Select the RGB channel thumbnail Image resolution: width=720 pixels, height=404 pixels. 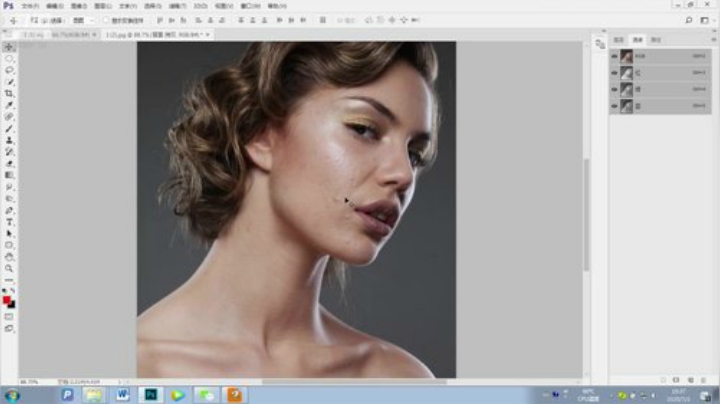626,56
